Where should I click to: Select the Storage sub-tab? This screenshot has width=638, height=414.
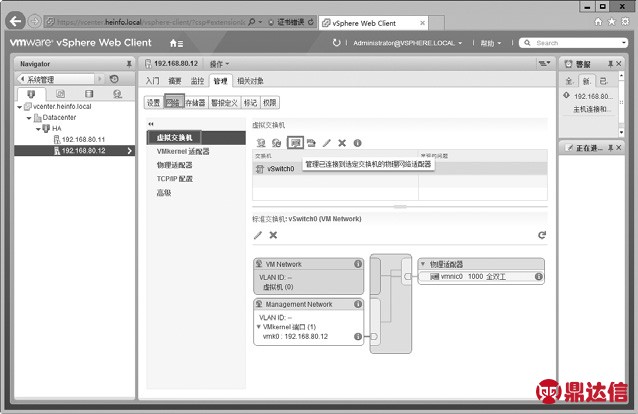pyautogui.click(x=195, y=103)
